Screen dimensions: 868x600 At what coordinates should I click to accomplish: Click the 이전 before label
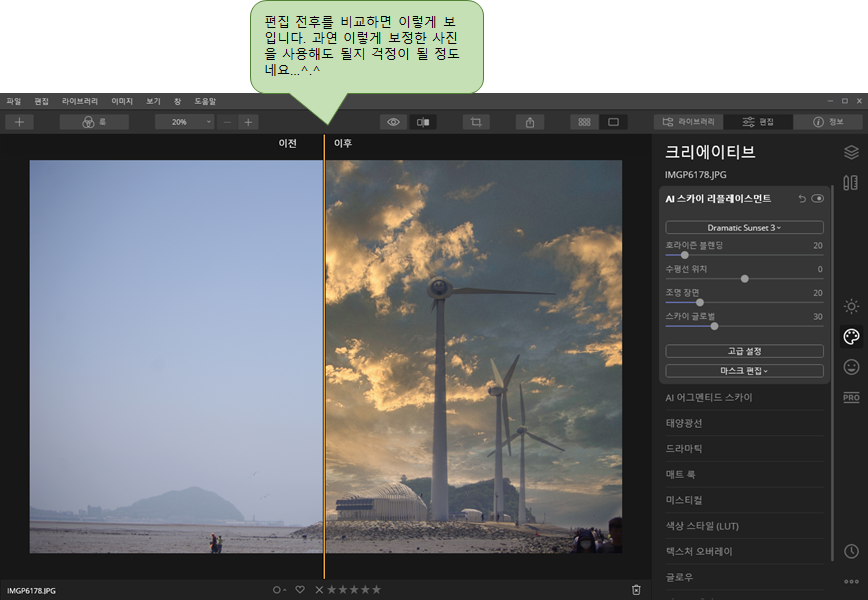pyautogui.click(x=287, y=143)
